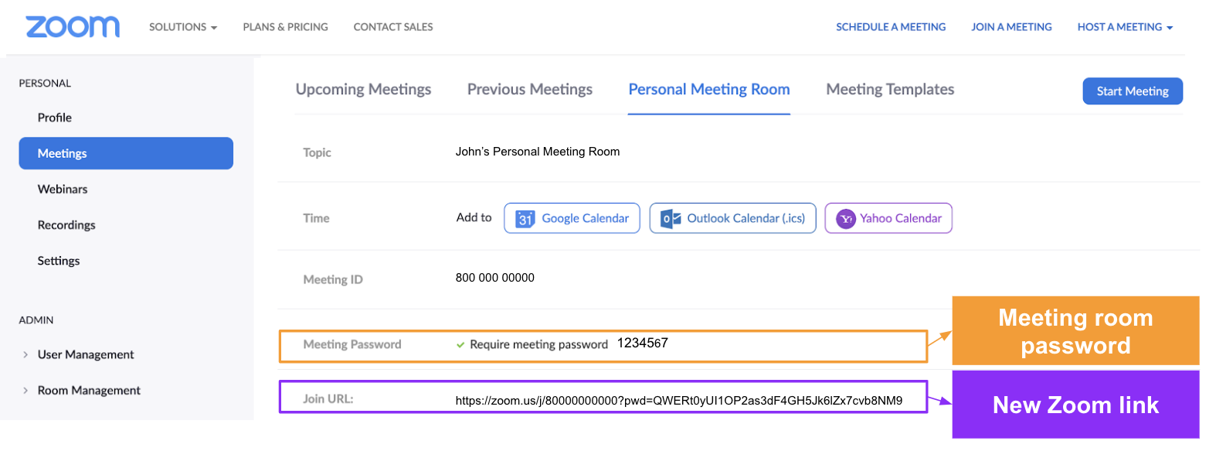
Task: Click the Yahoo Calendar icon
Action: pyautogui.click(x=846, y=218)
